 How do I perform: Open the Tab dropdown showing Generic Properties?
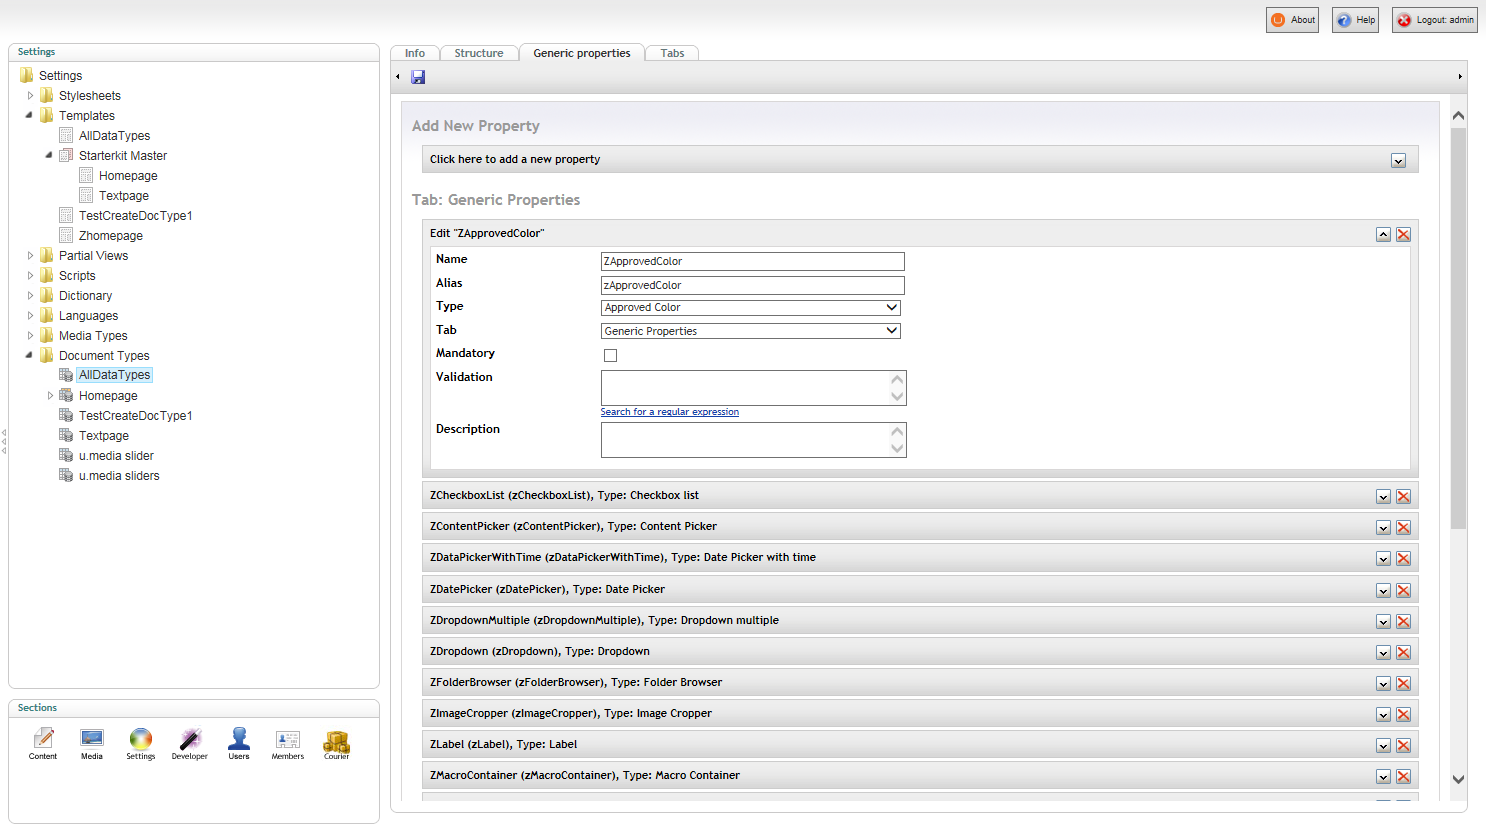(x=751, y=331)
